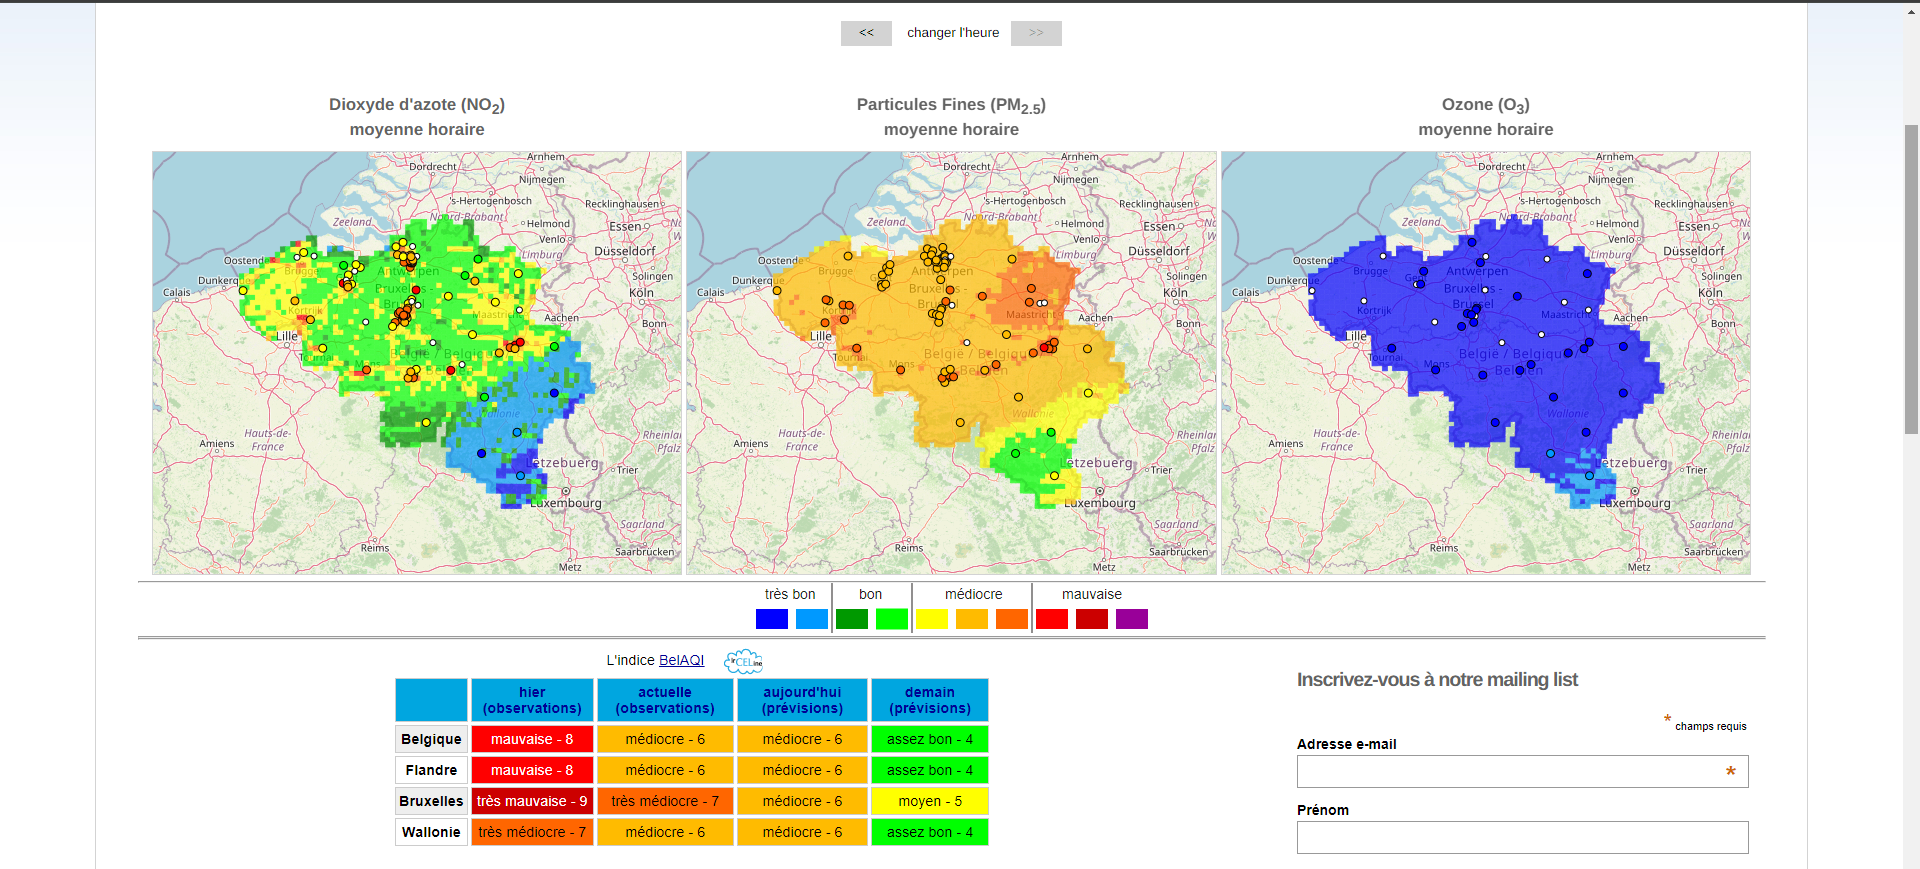Screen dimensions: 1920x869
Task: Click the dark green 'bon' legend swatch
Action: (x=852, y=619)
